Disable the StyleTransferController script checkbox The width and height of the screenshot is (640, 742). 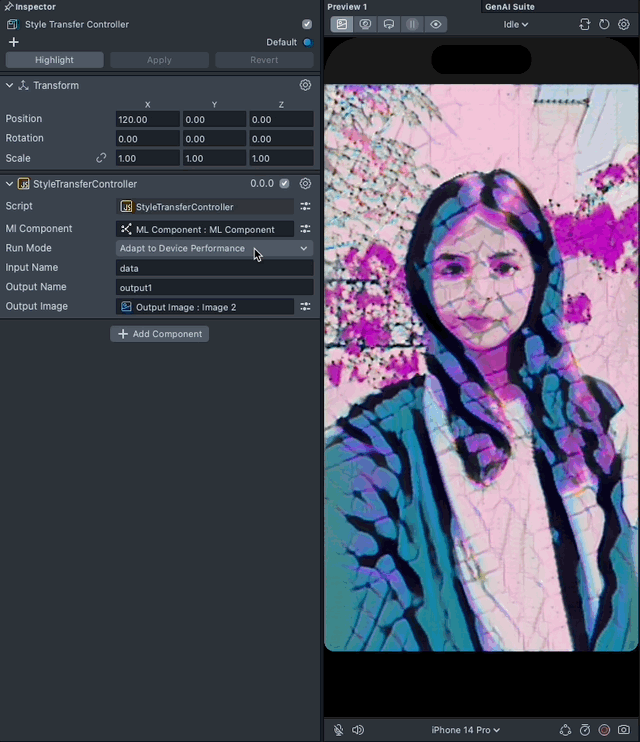pyautogui.click(x=284, y=184)
